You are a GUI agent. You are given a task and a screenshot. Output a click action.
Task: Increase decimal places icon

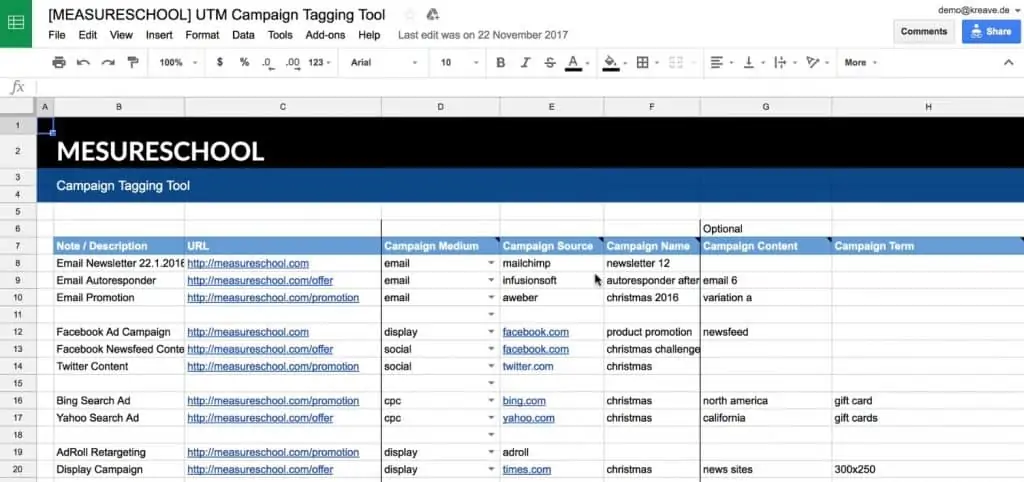tap(293, 63)
